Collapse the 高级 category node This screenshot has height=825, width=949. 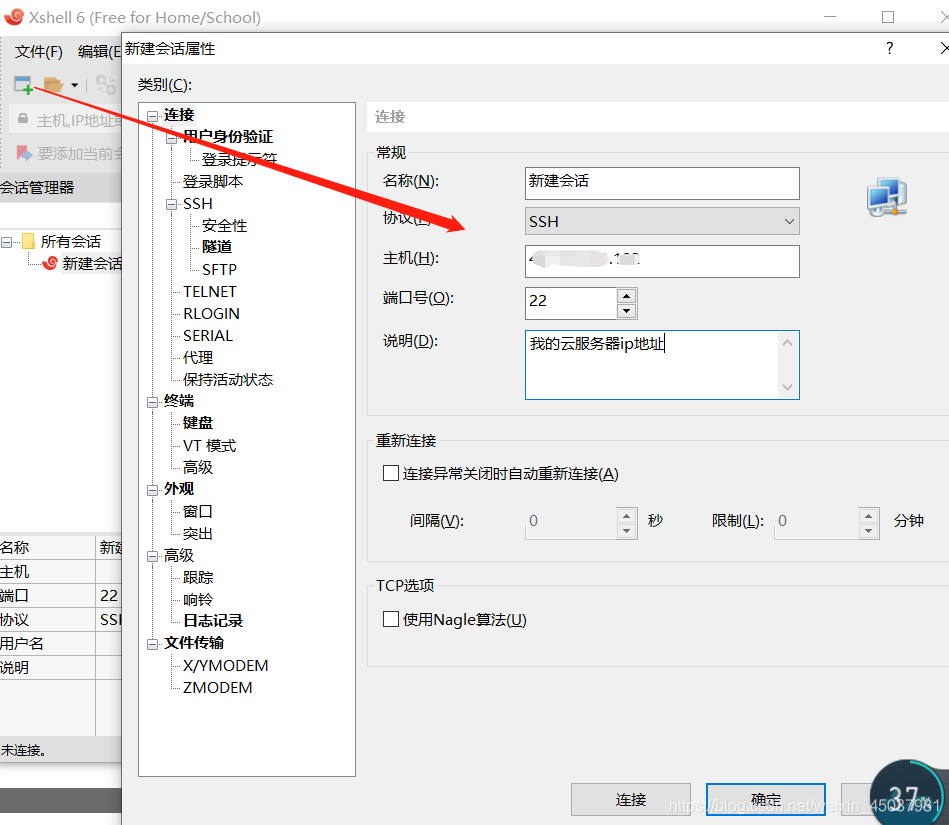[x=153, y=556]
